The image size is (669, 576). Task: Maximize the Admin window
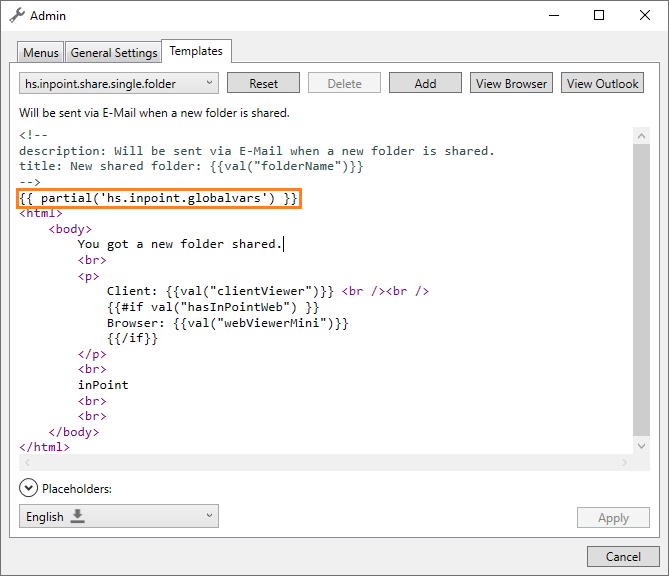coord(598,16)
